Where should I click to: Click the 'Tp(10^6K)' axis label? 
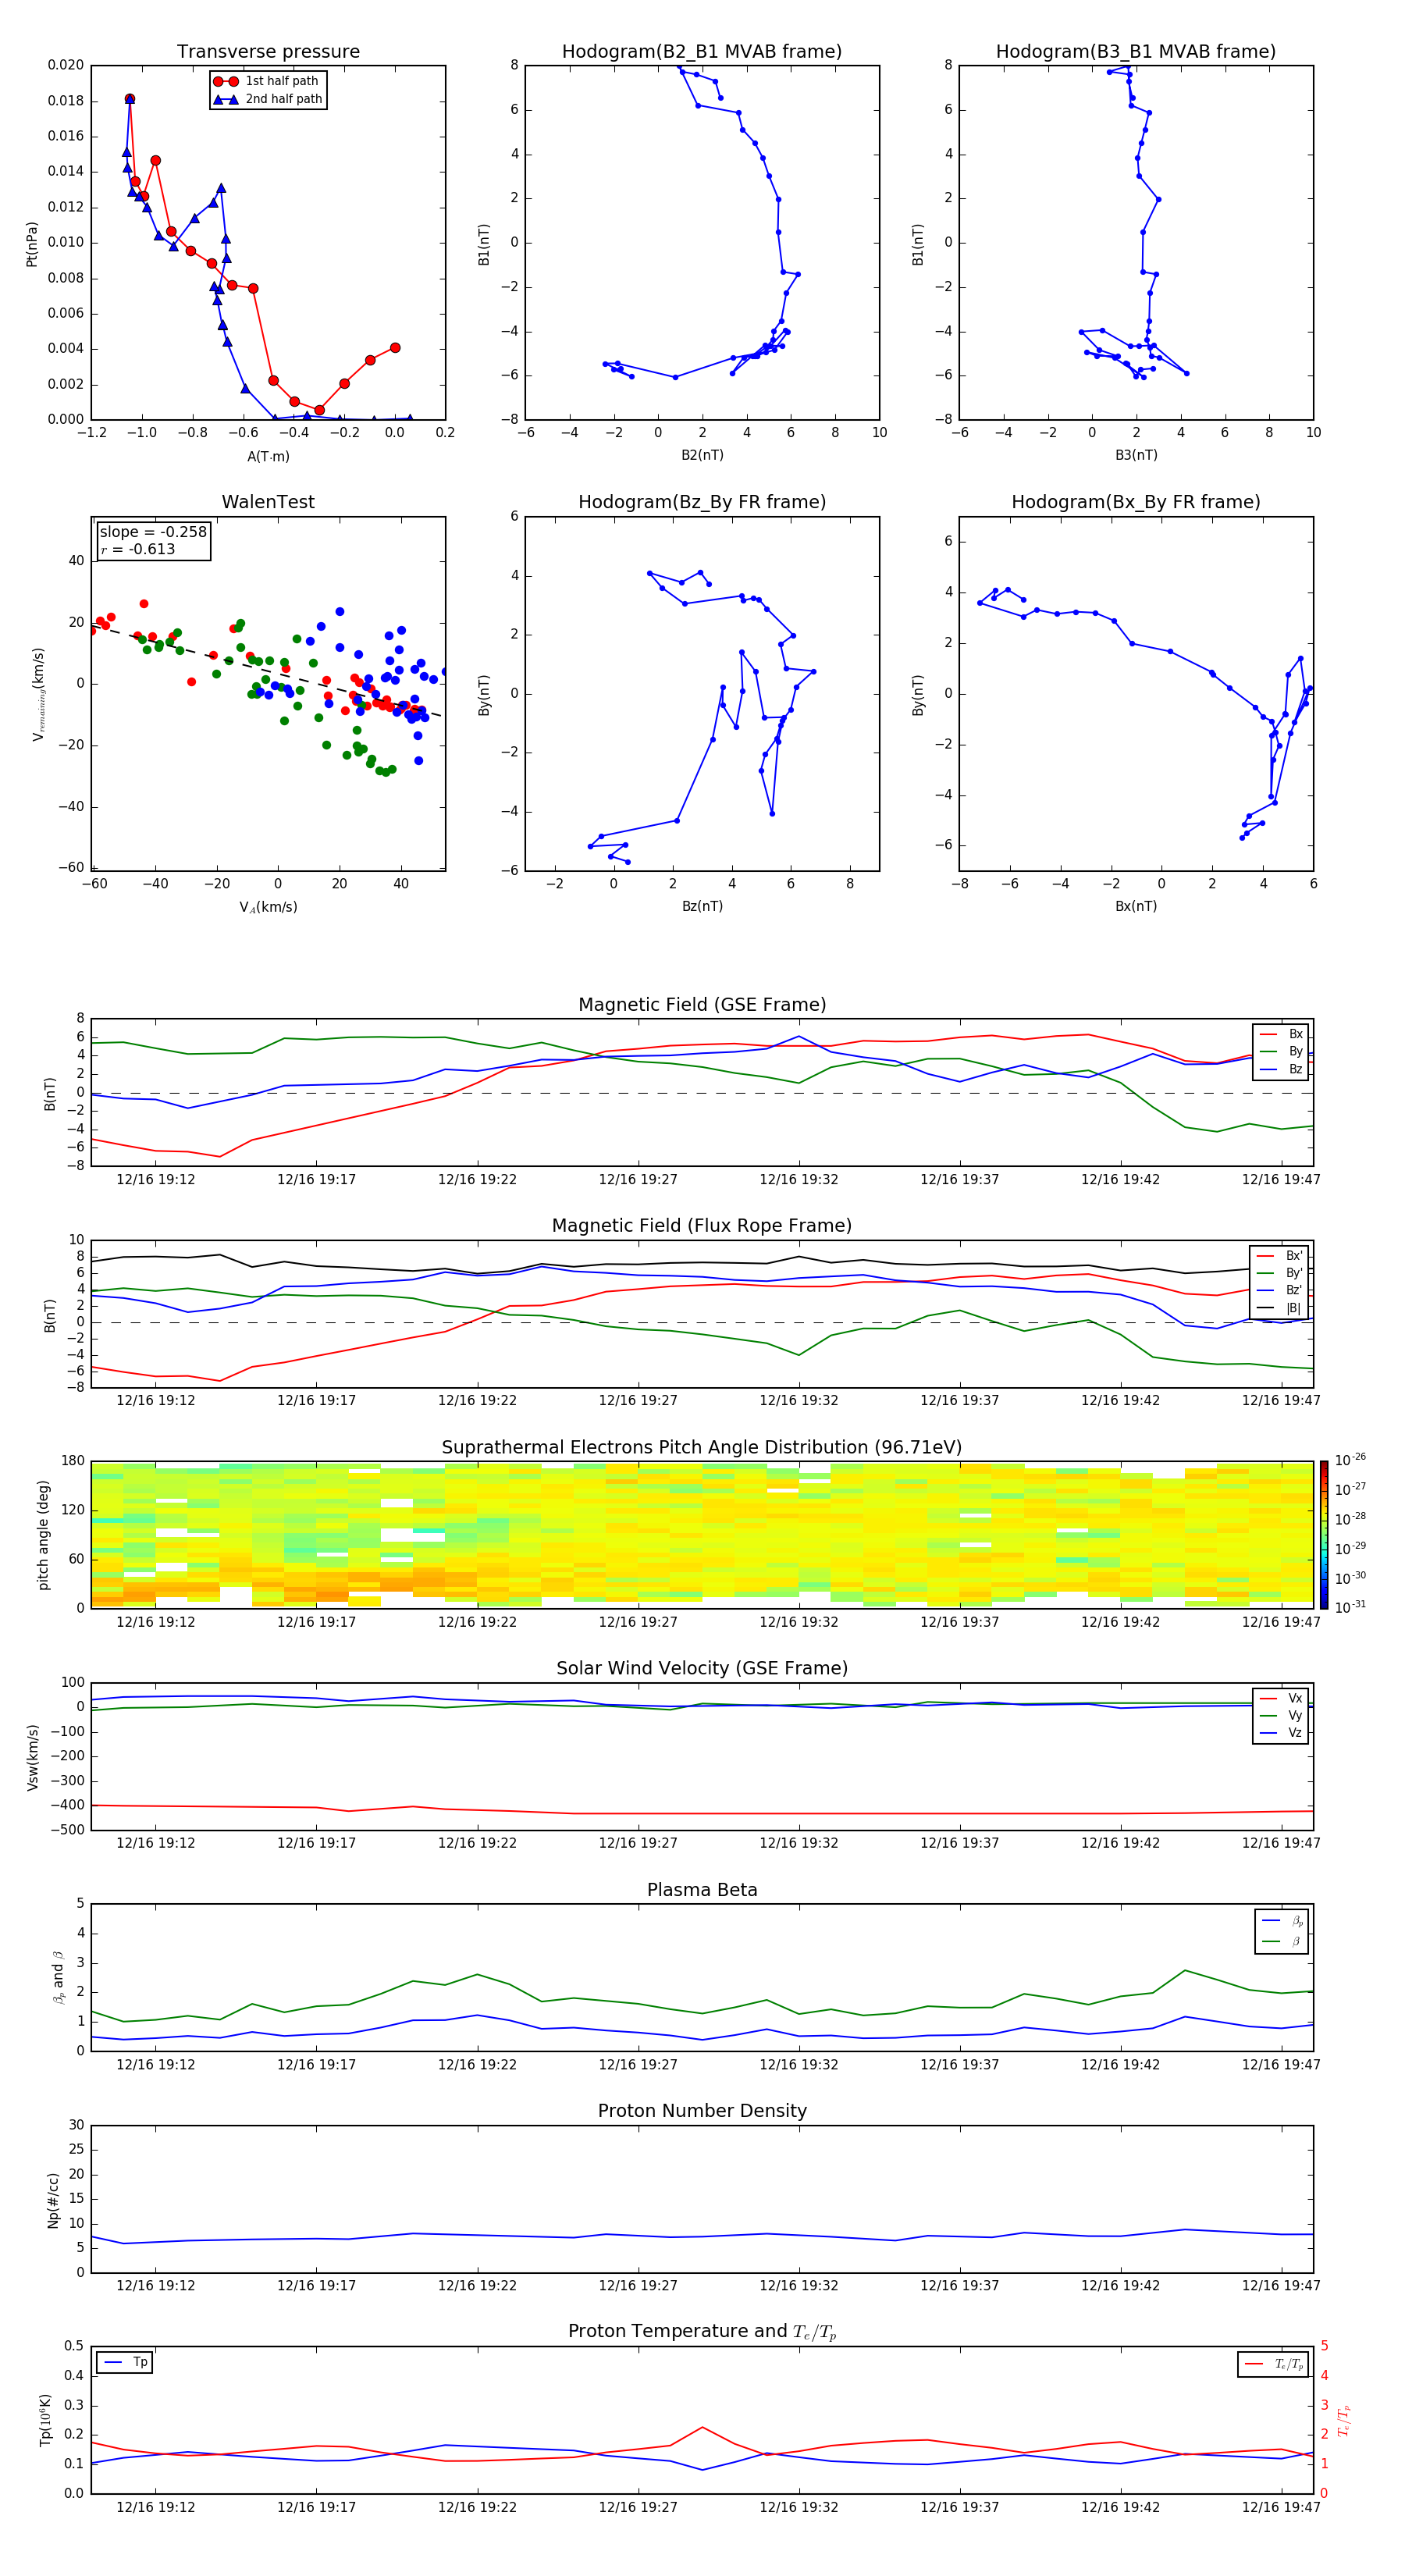(45, 2420)
